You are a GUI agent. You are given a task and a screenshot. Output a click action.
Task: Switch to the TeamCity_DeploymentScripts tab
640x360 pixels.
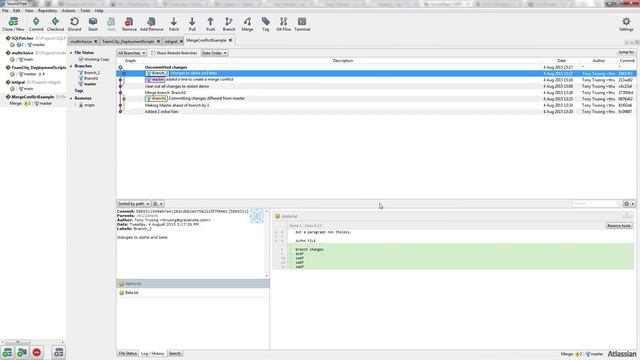click(128, 42)
